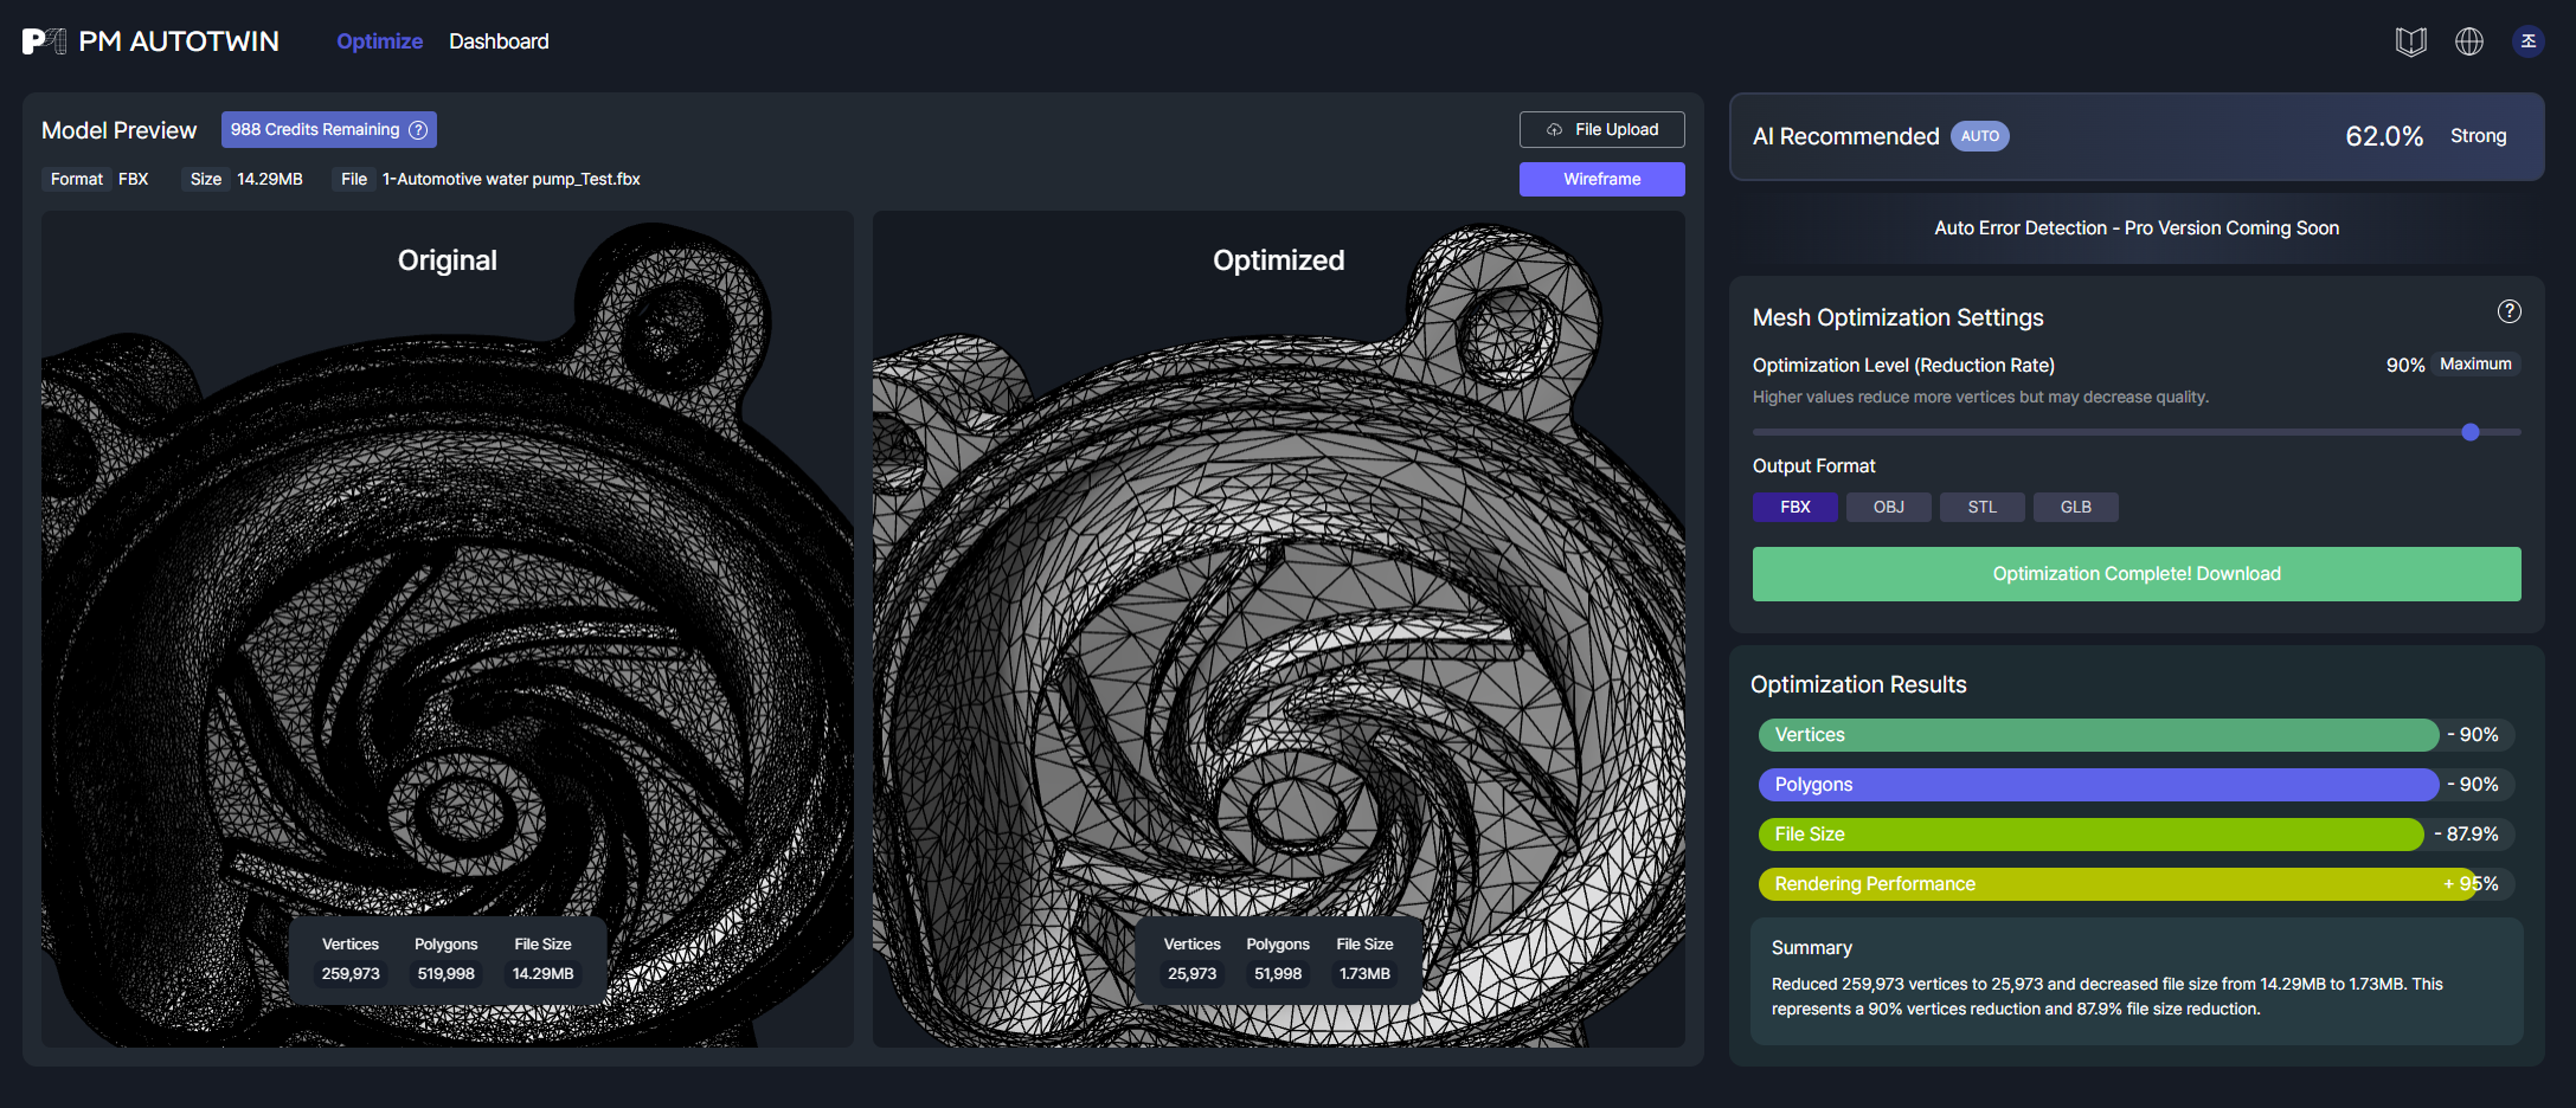2576x1108 pixels.
Task: Switch to the Dashboard tab
Action: click(498, 41)
